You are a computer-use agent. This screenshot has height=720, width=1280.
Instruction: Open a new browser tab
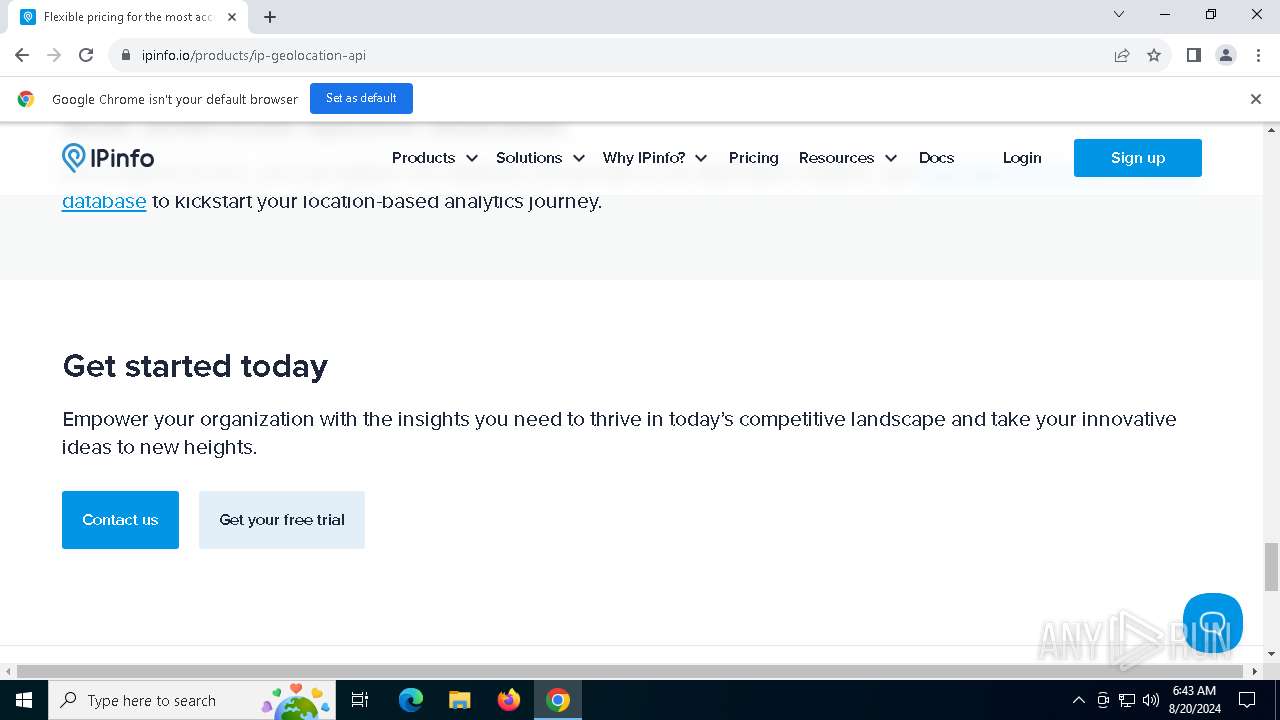click(270, 17)
